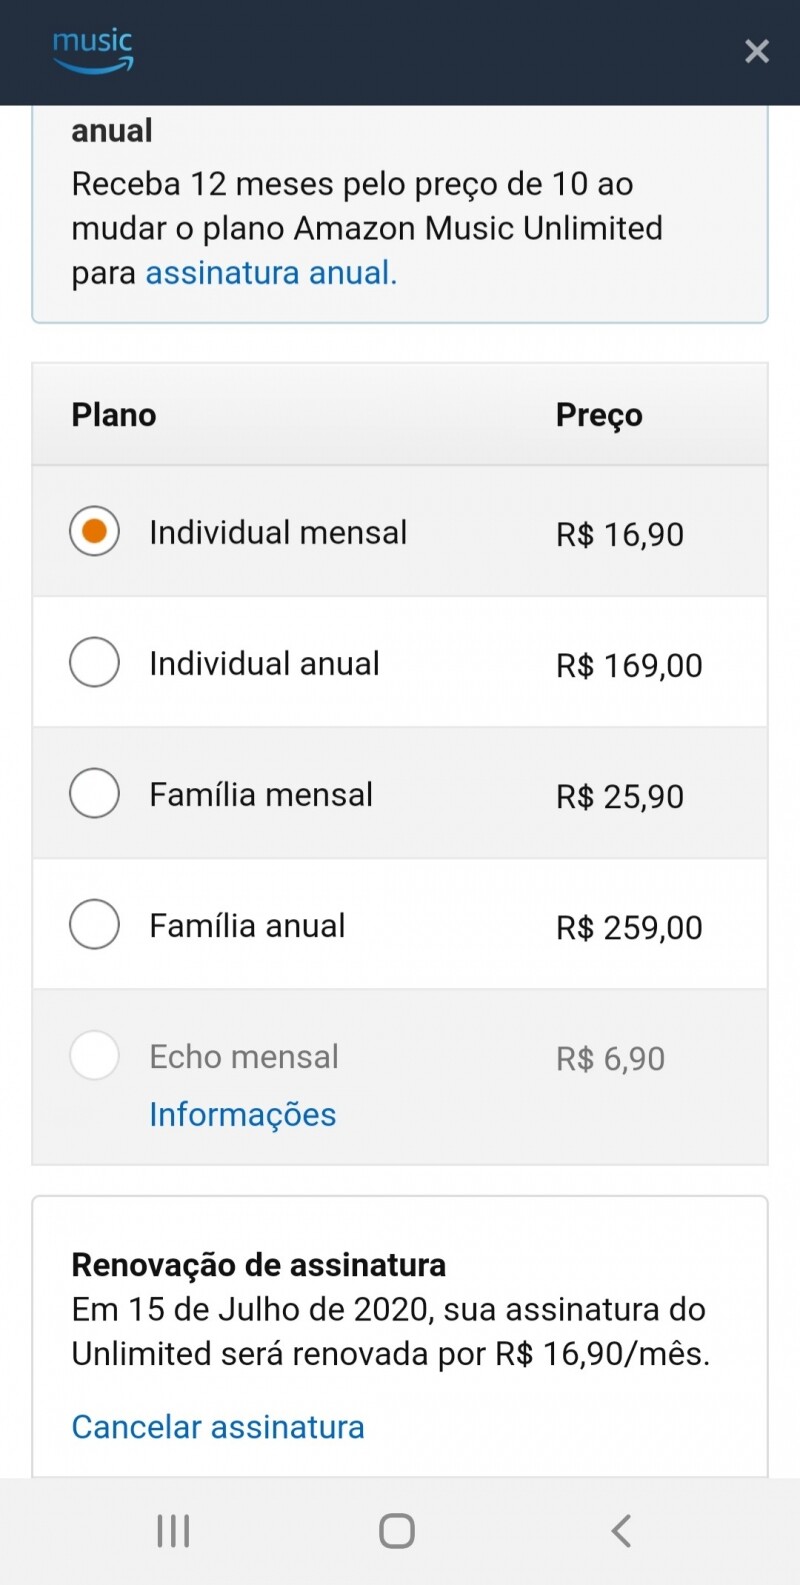
Task: Tap the Amazon Music logo
Action: click(x=93, y=51)
